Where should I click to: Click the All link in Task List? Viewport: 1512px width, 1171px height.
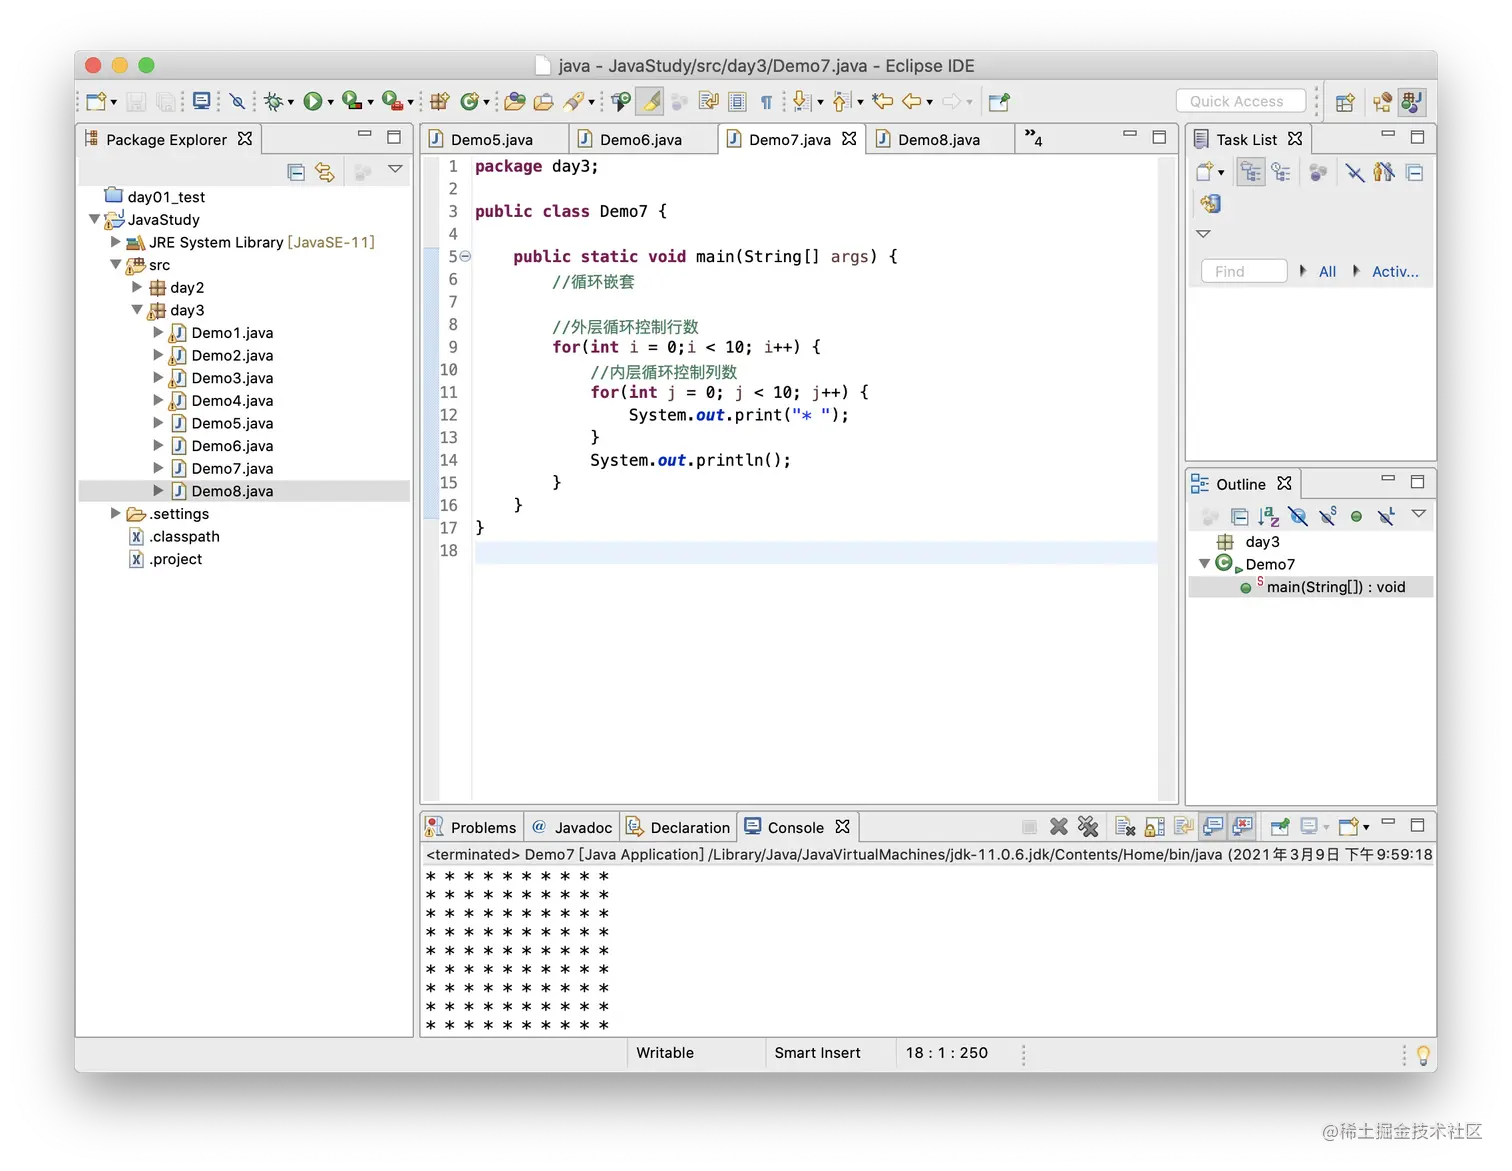coord(1327,272)
